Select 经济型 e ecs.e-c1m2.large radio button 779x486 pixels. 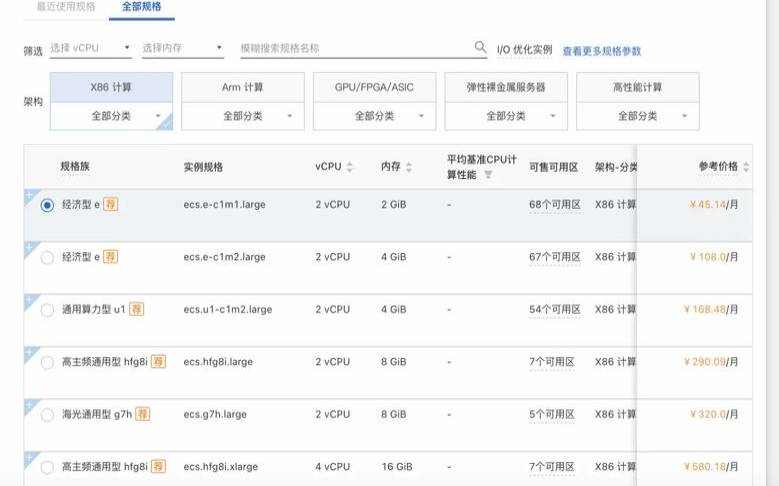click(47, 258)
